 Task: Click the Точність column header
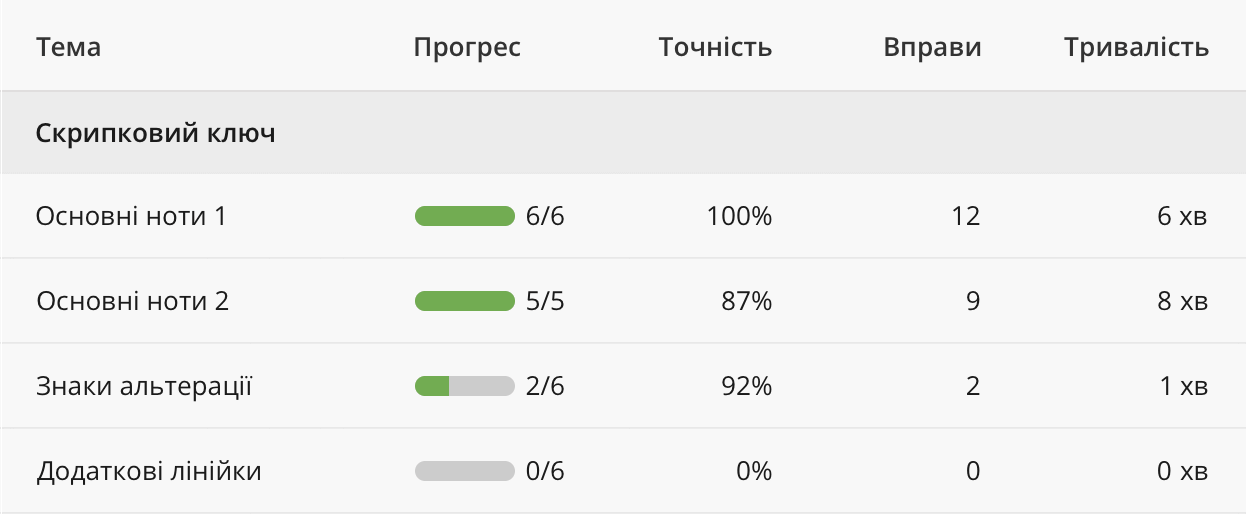coord(715,47)
